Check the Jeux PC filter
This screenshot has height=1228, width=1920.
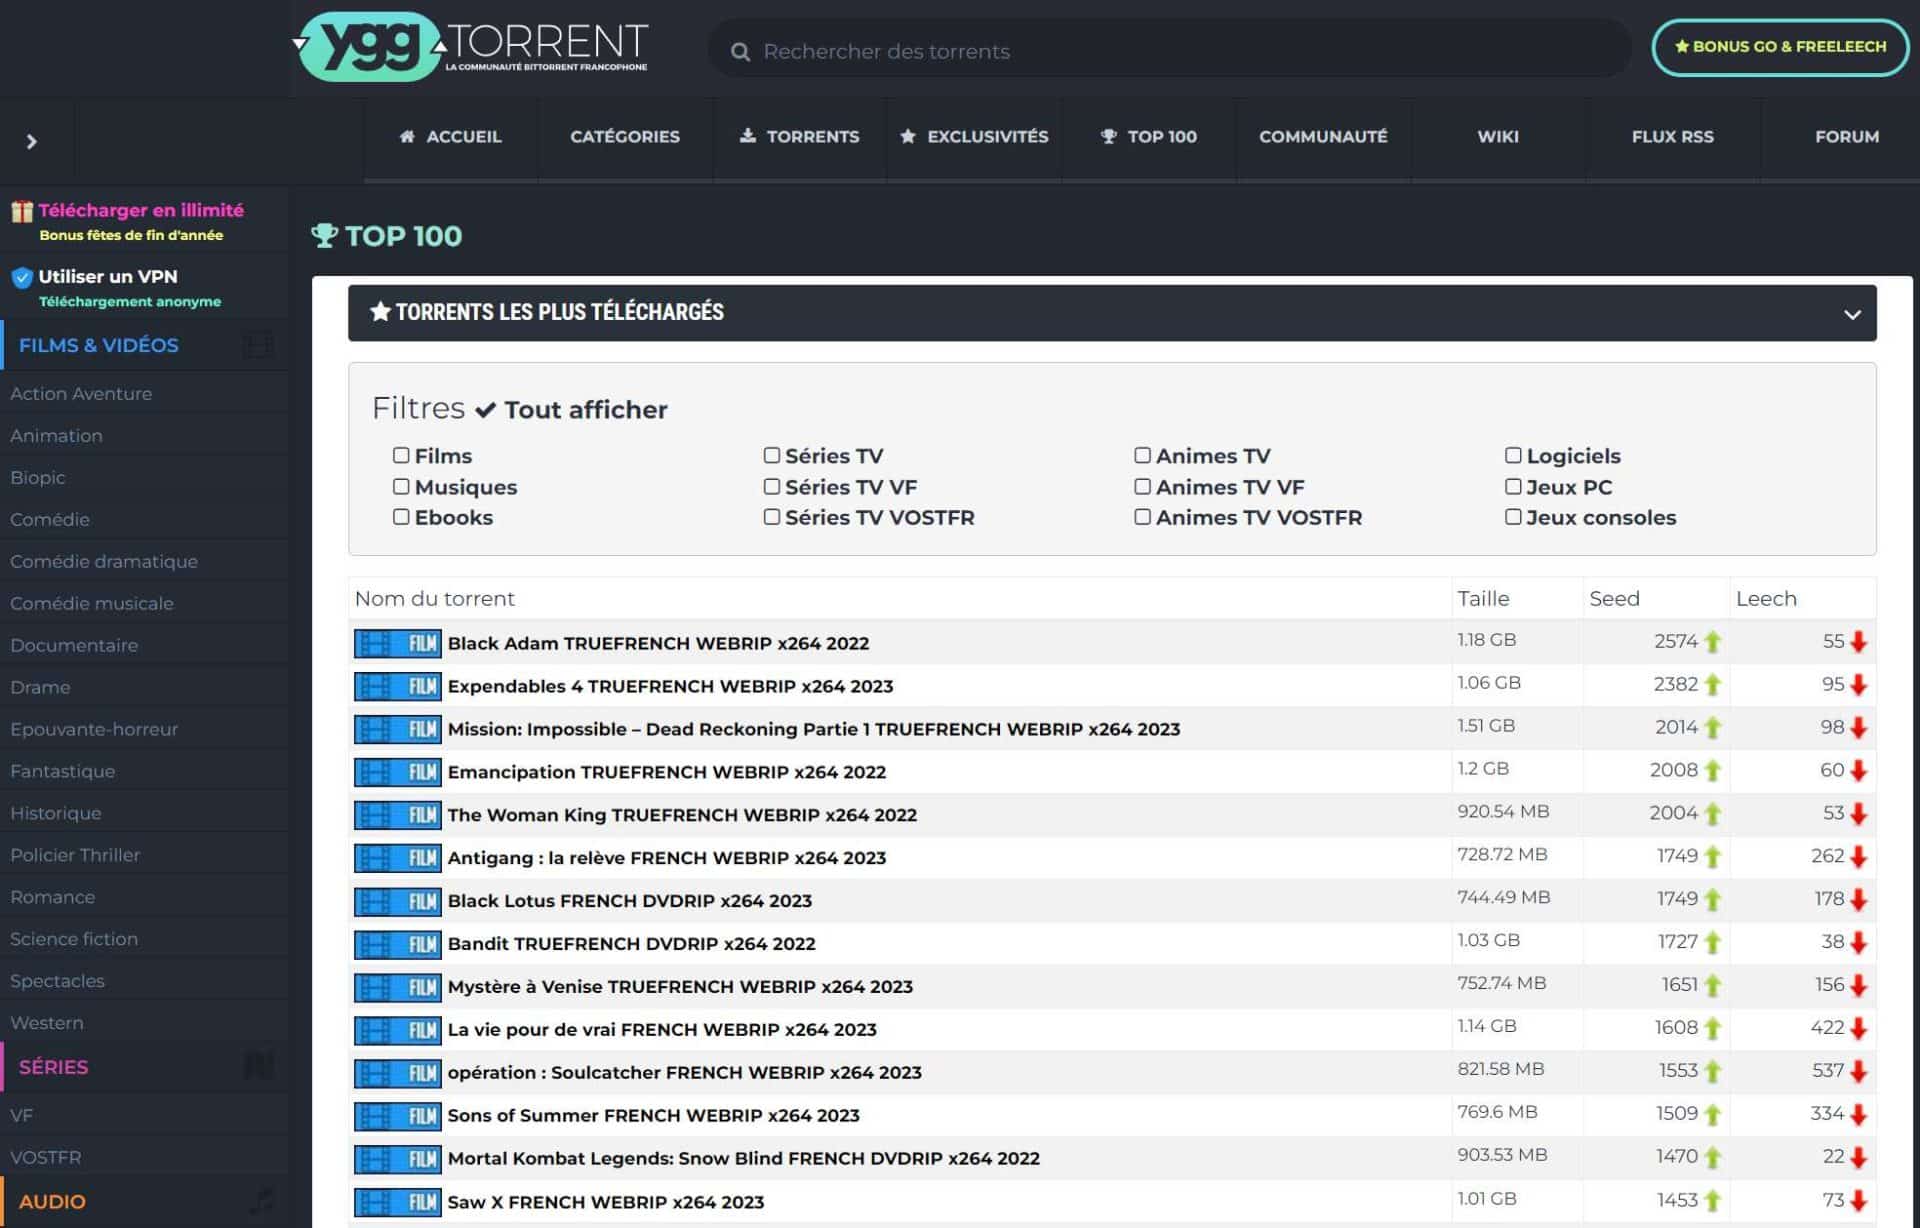click(1513, 486)
